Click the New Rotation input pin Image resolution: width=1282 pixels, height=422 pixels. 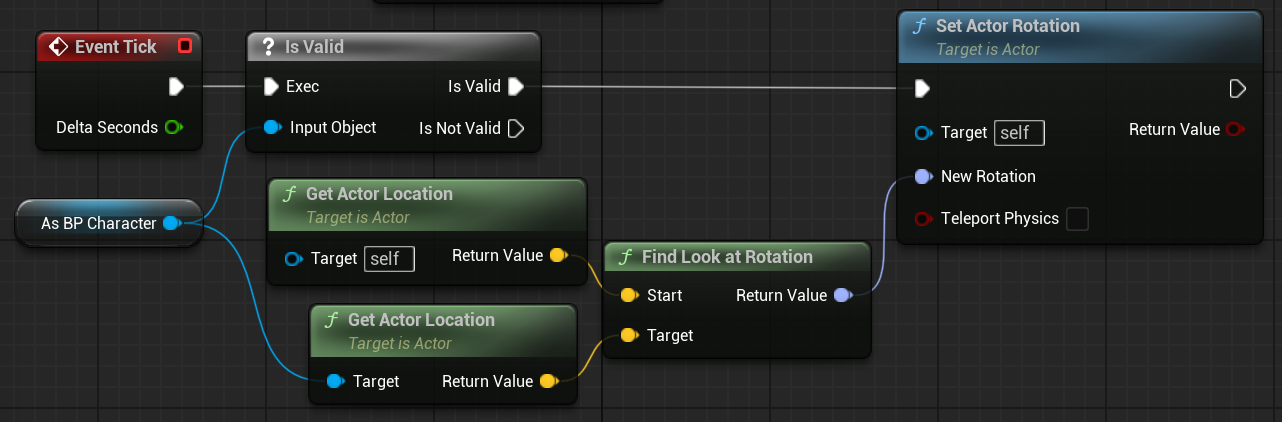pyautogui.click(x=923, y=177)
